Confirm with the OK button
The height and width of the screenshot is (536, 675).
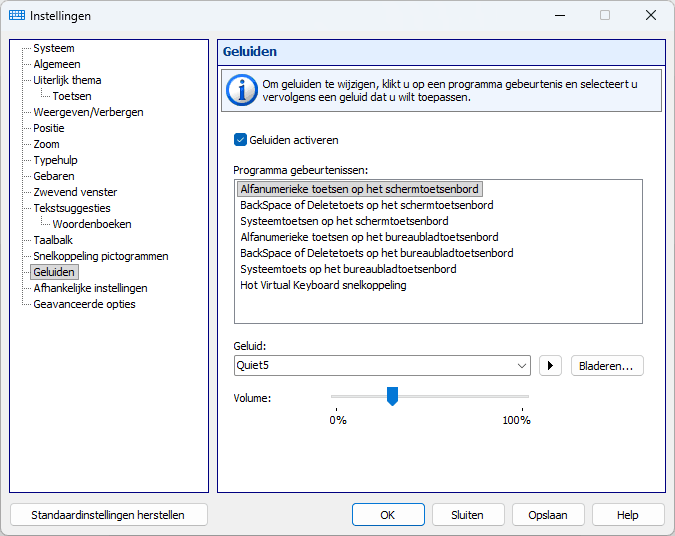pos(388,515)
